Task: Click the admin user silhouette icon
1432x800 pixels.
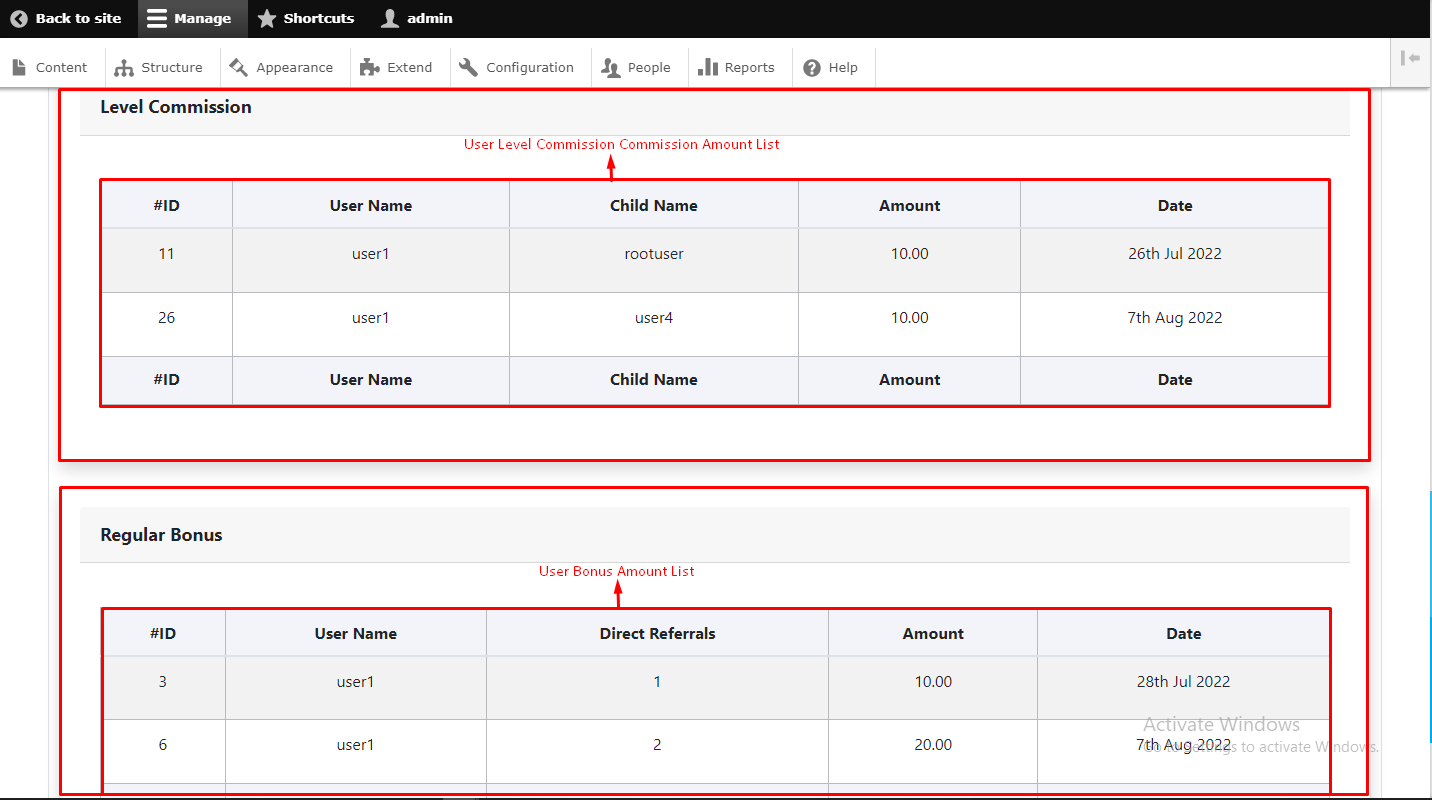Action: [x=390, y=19]
